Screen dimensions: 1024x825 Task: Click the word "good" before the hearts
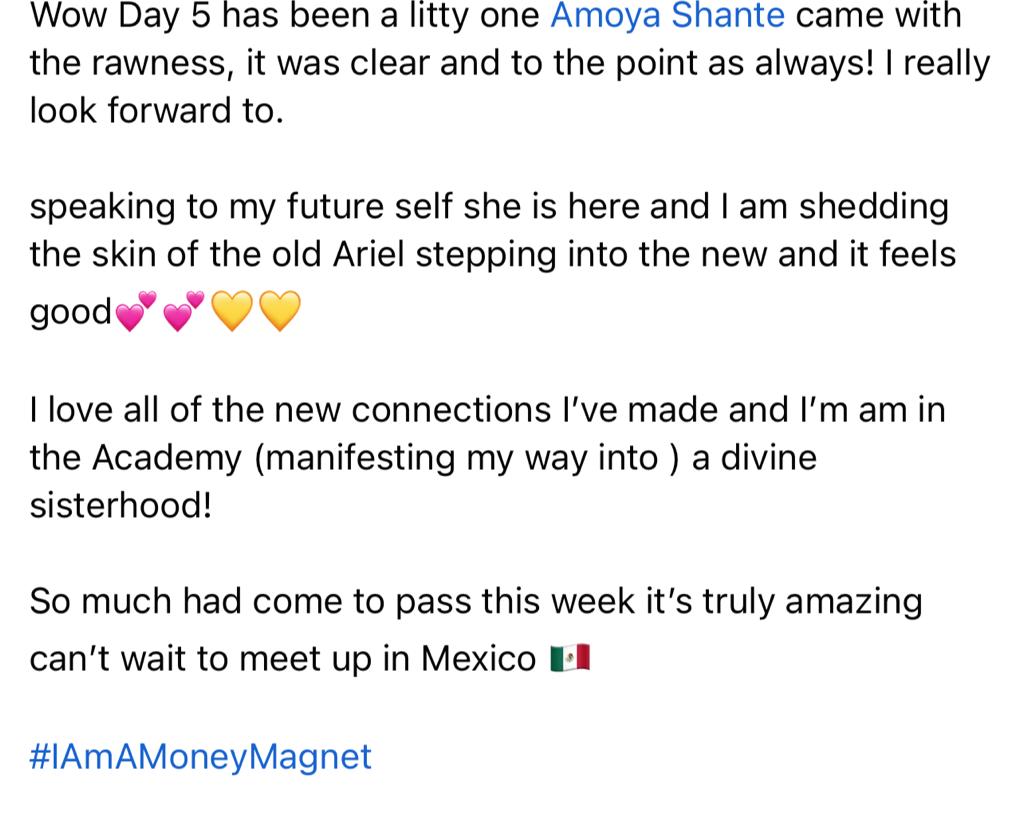(x=71, y=312)
